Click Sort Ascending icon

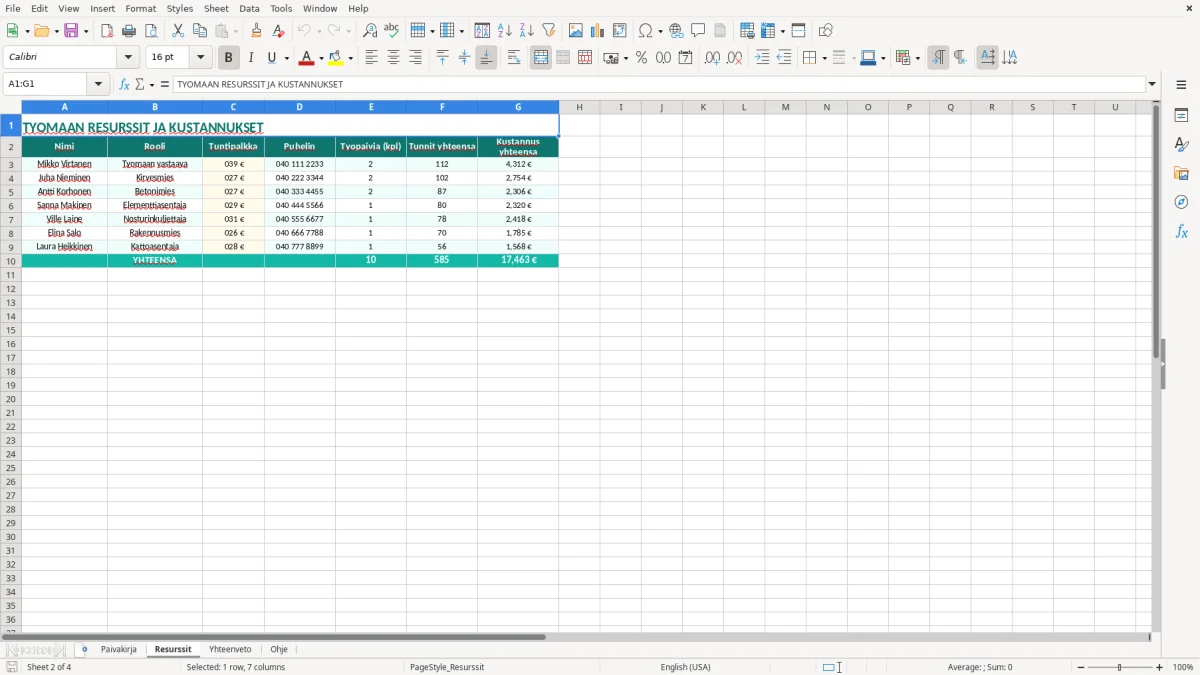pyautogui.click(x=505, y=31)
